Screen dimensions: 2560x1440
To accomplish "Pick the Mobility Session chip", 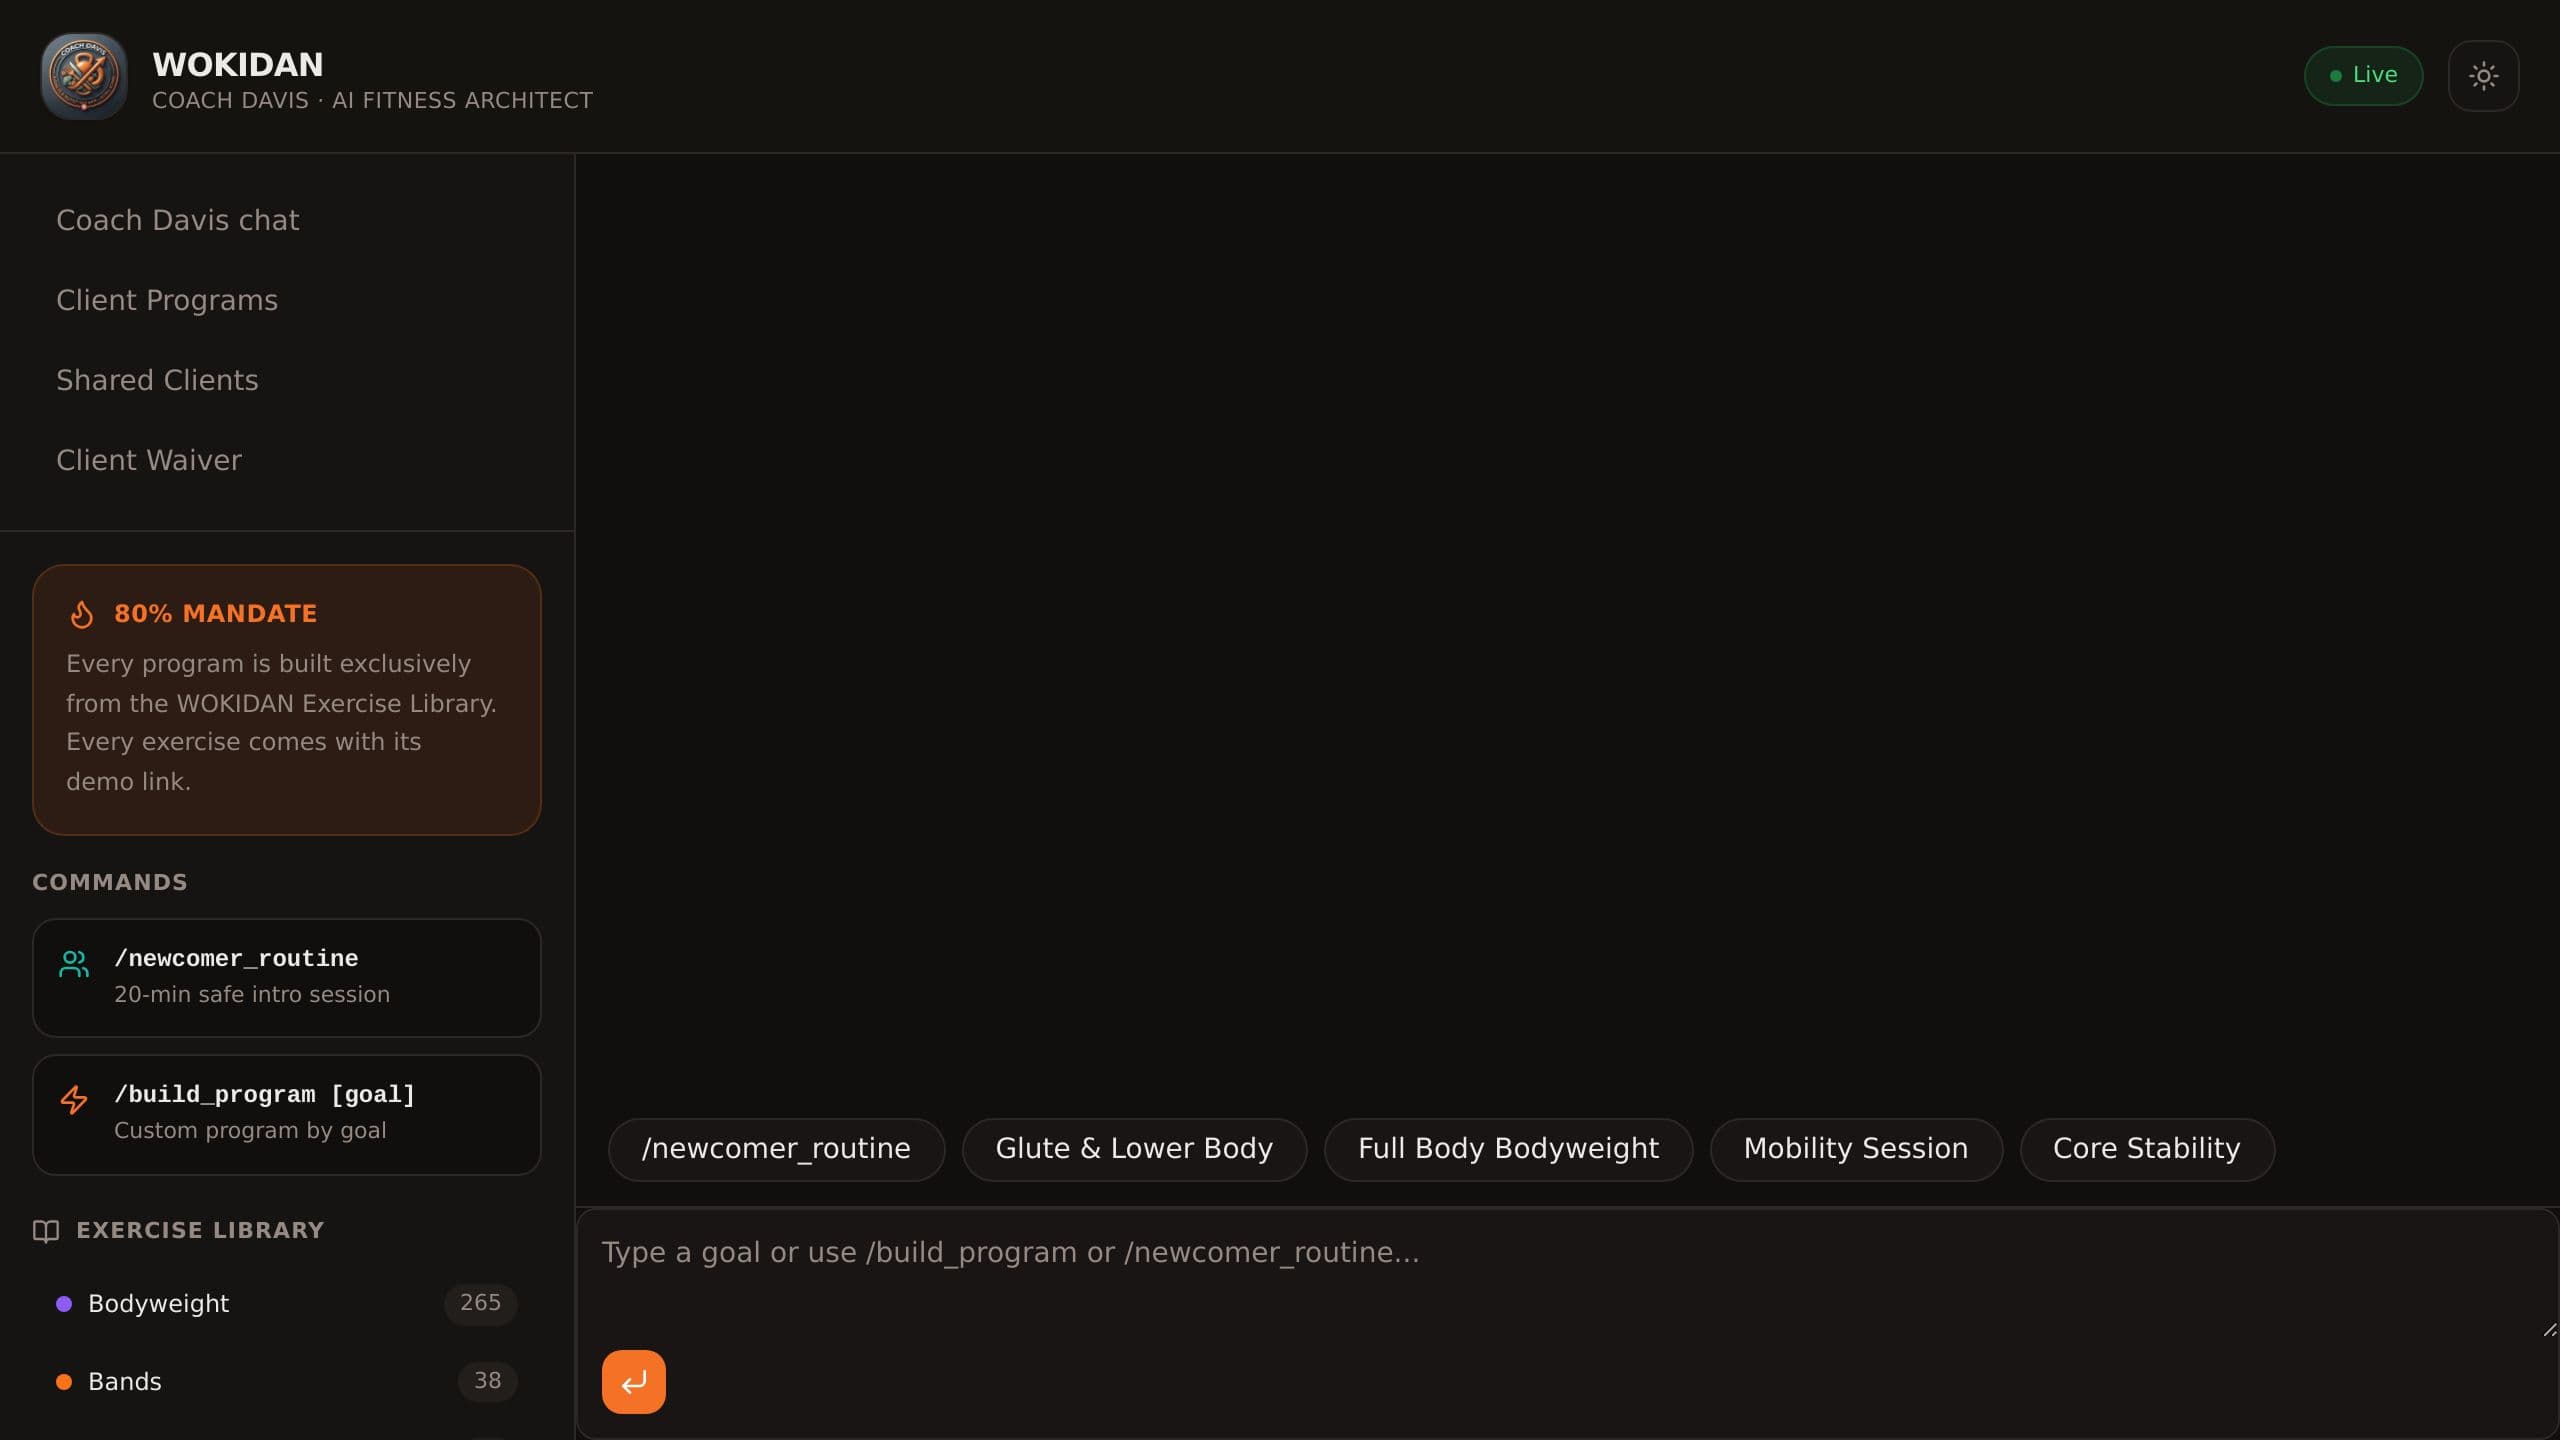I will coord(1856,1149).
